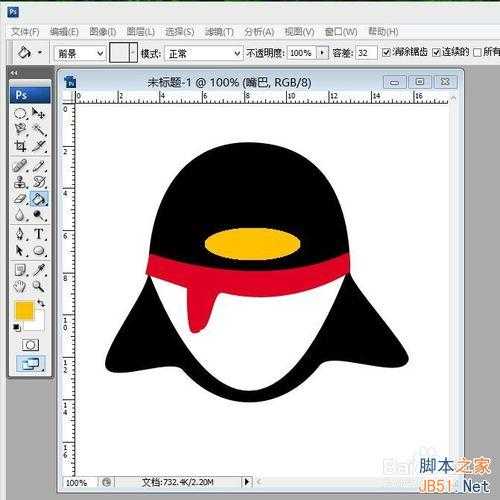The width and height of the screenshot is (500, 500).
Task: Click the Ps logo in toolbox header
Action: 30,95
